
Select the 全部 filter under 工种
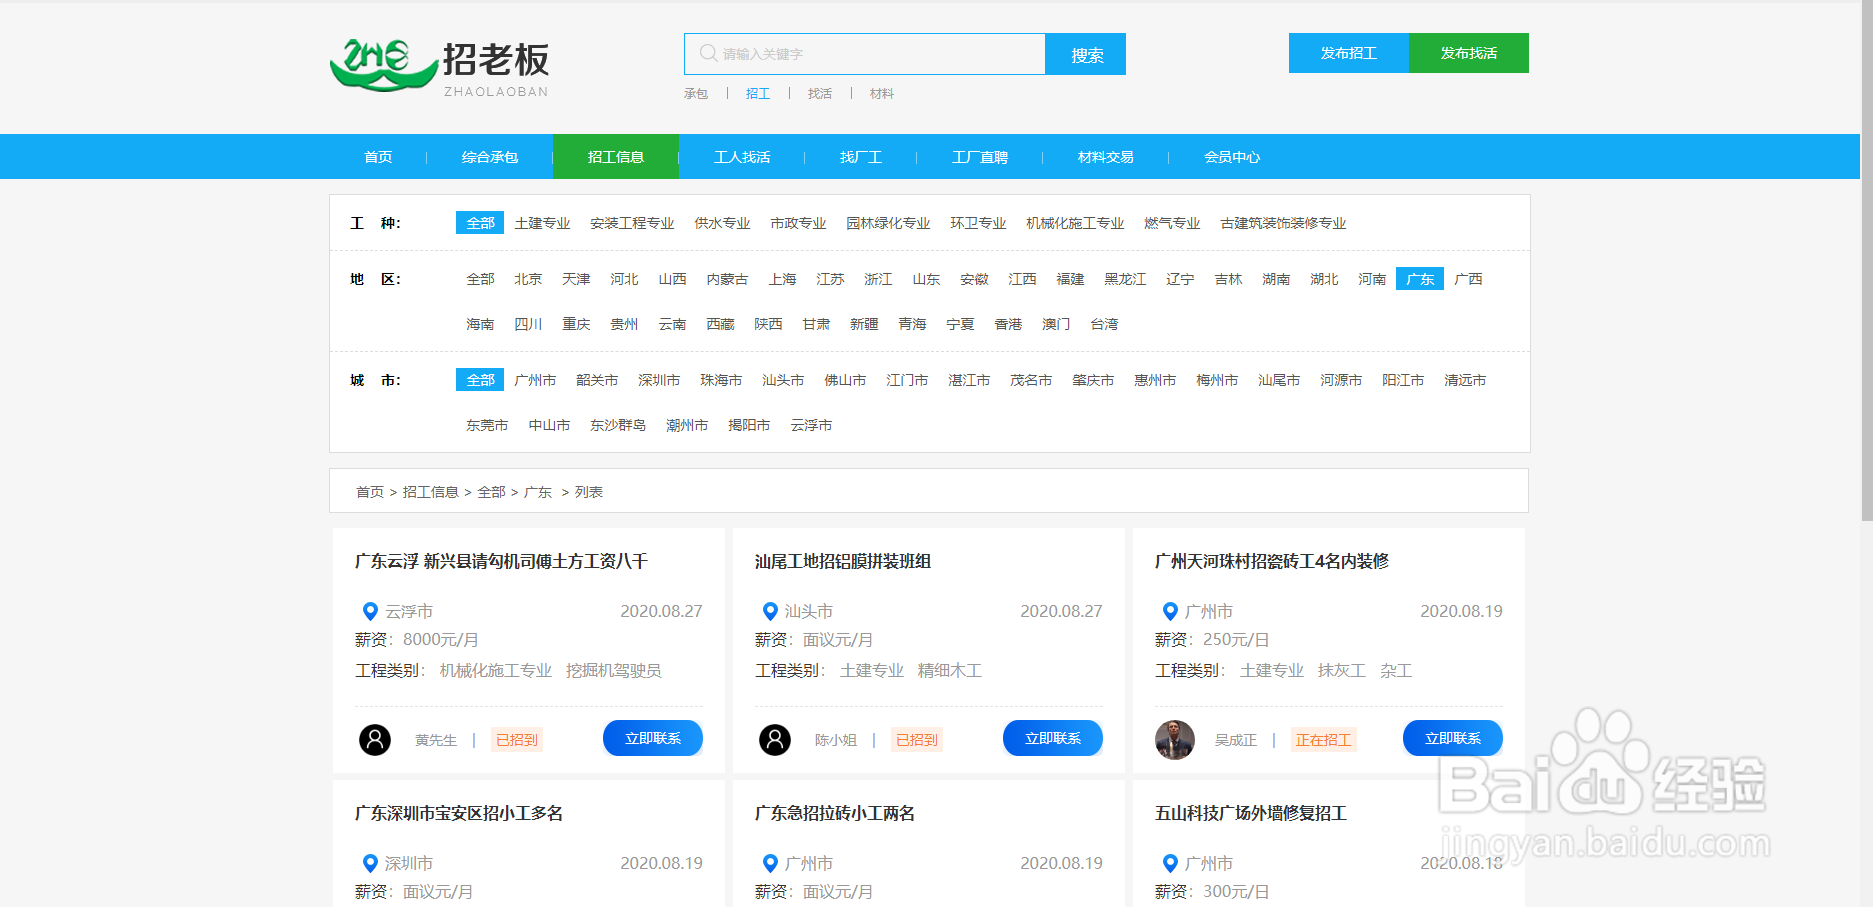tap(479, 222)
